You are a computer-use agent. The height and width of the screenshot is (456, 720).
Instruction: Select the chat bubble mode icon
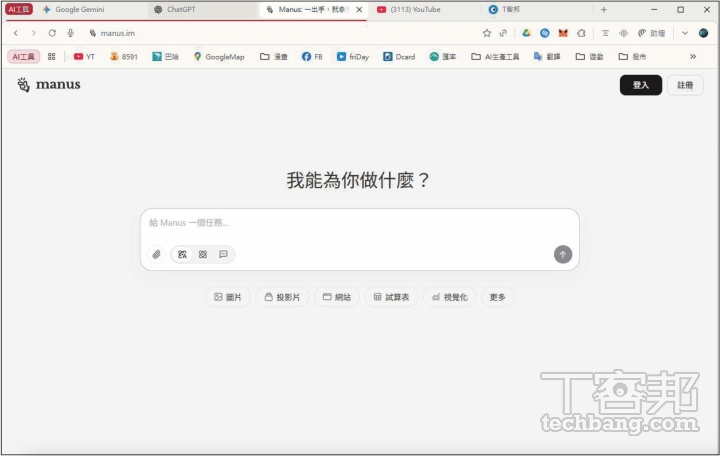point(223,254)
